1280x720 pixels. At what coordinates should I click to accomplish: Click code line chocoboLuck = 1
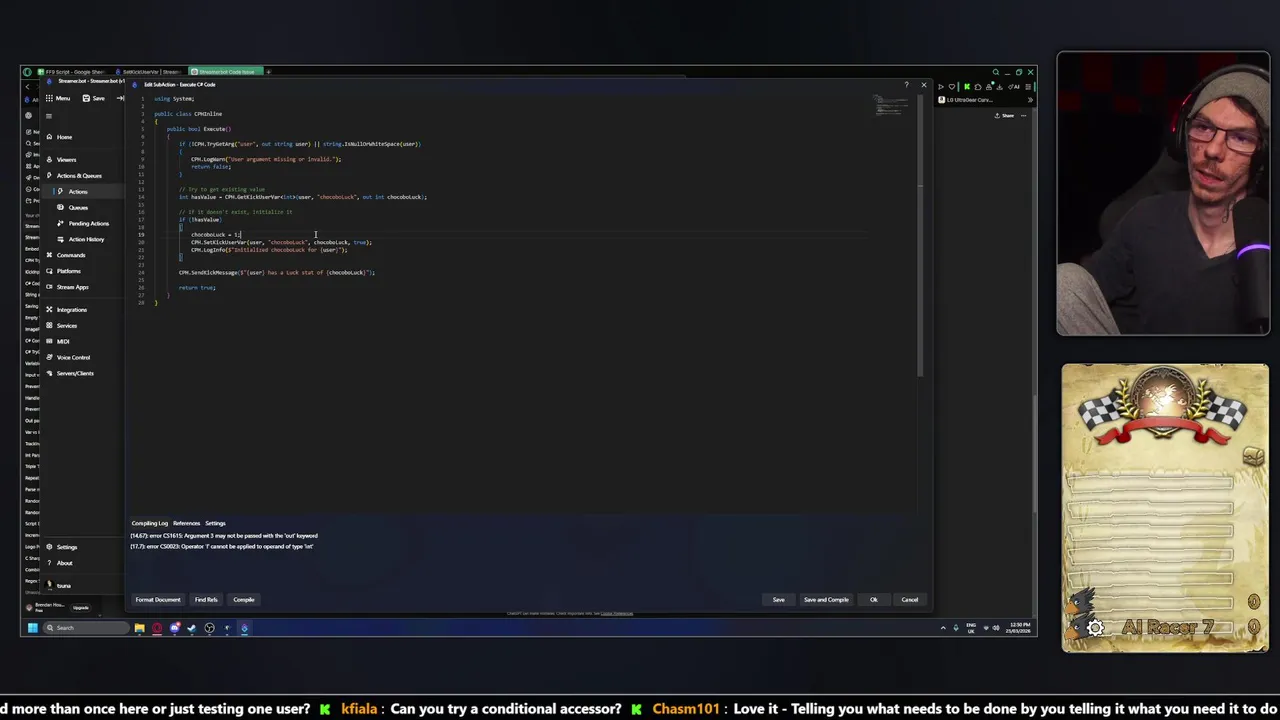[x=216, y=235]
